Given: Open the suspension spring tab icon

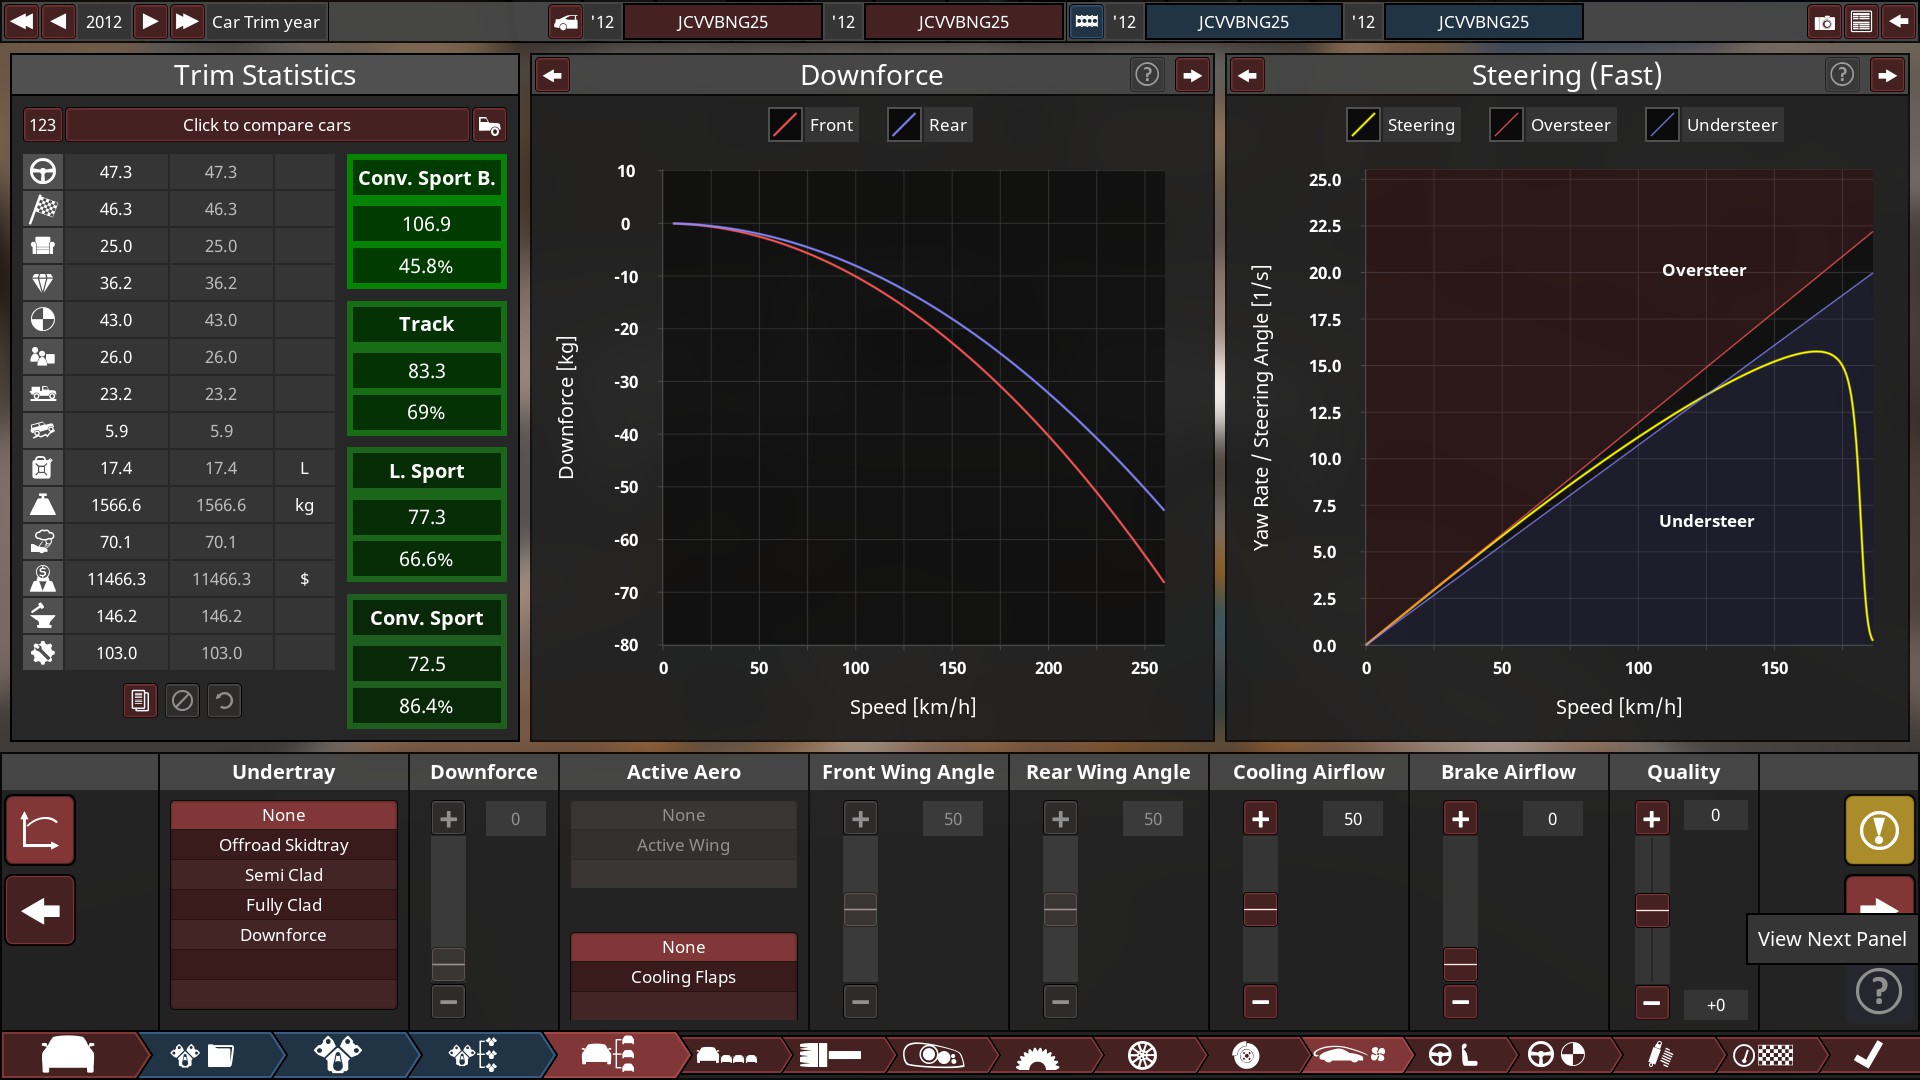Looking at the screenshot, I should [1660, 1055].
